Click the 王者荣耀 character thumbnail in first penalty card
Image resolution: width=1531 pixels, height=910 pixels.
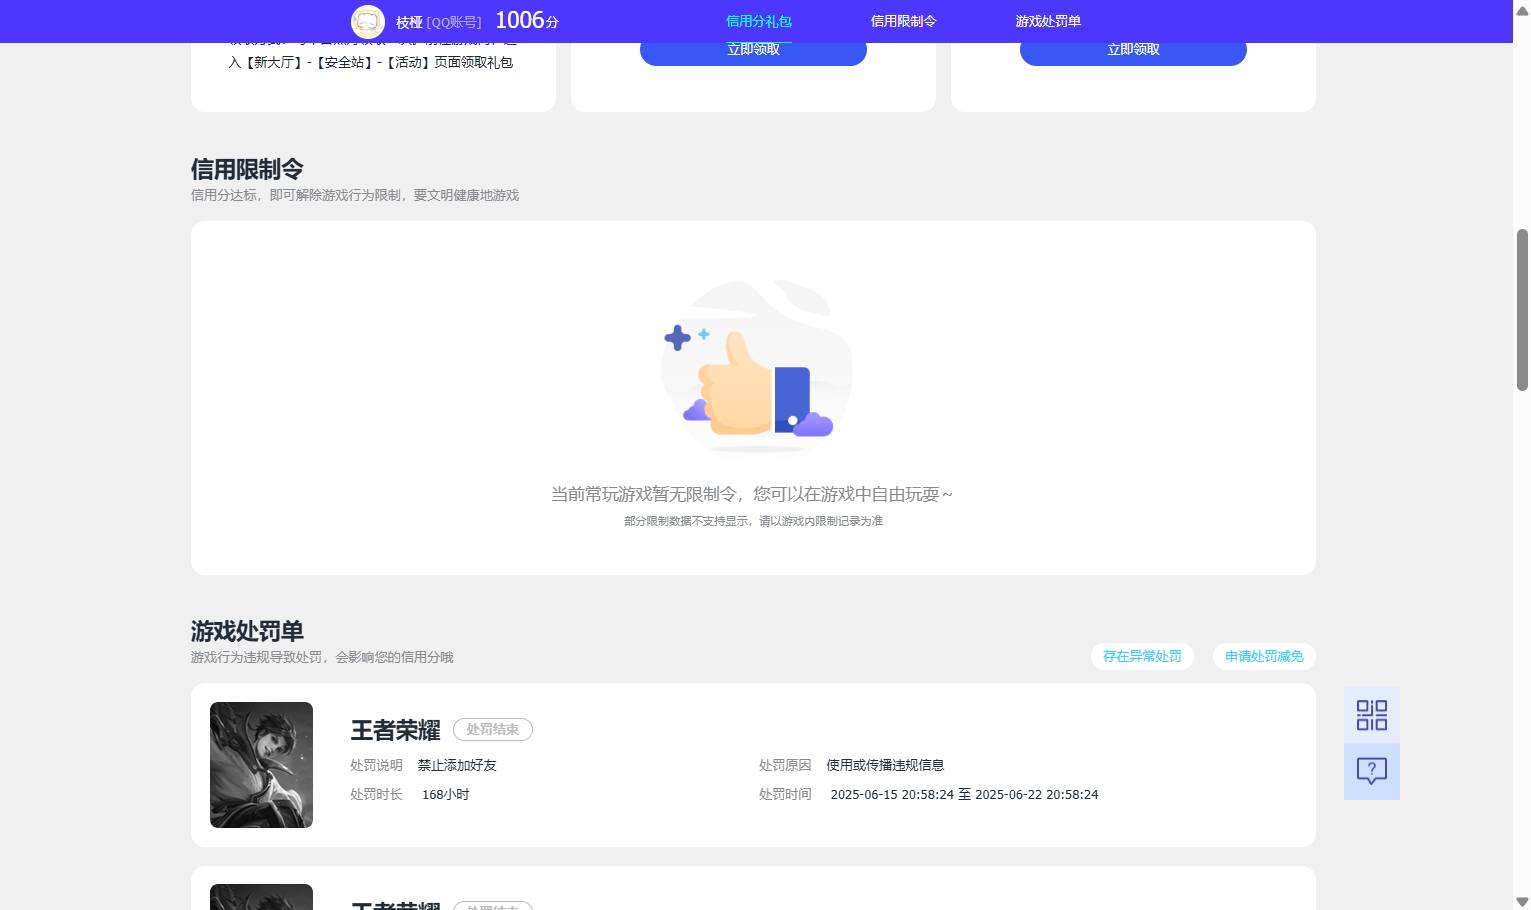pos(261,765)
